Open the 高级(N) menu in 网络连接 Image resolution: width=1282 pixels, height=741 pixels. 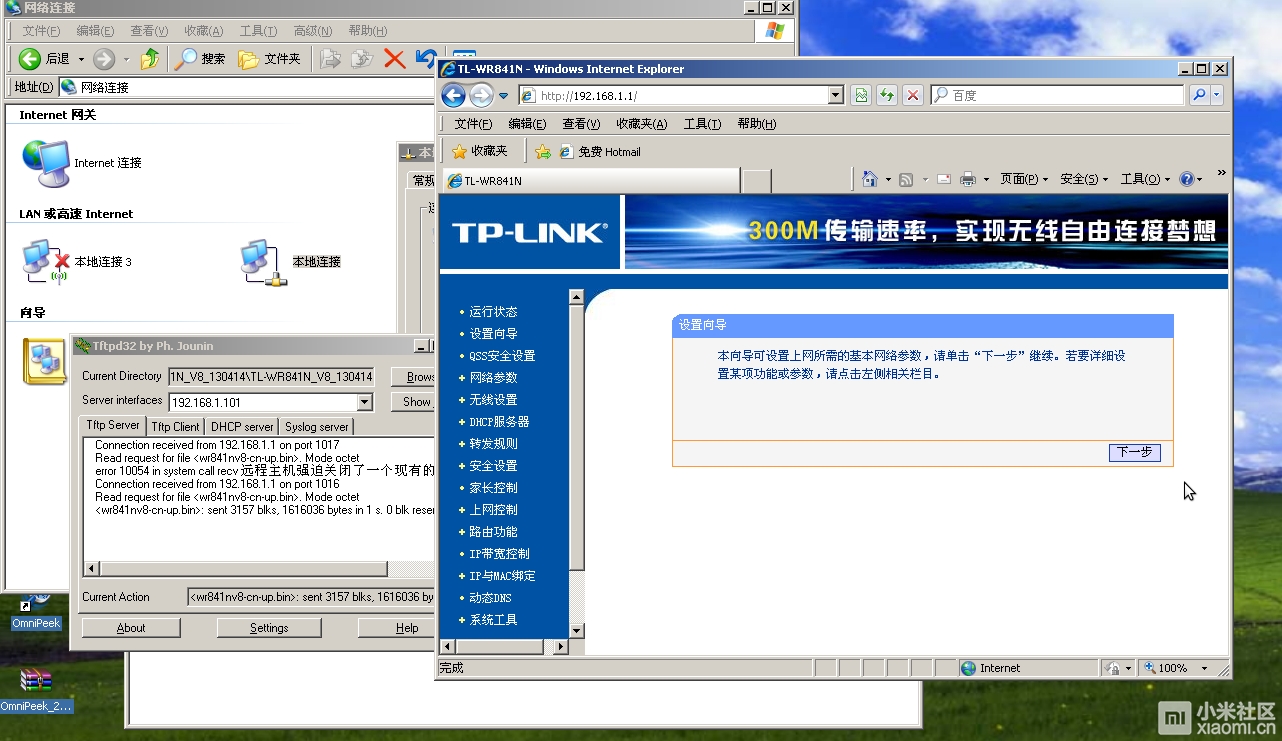(x=312, y=31)
